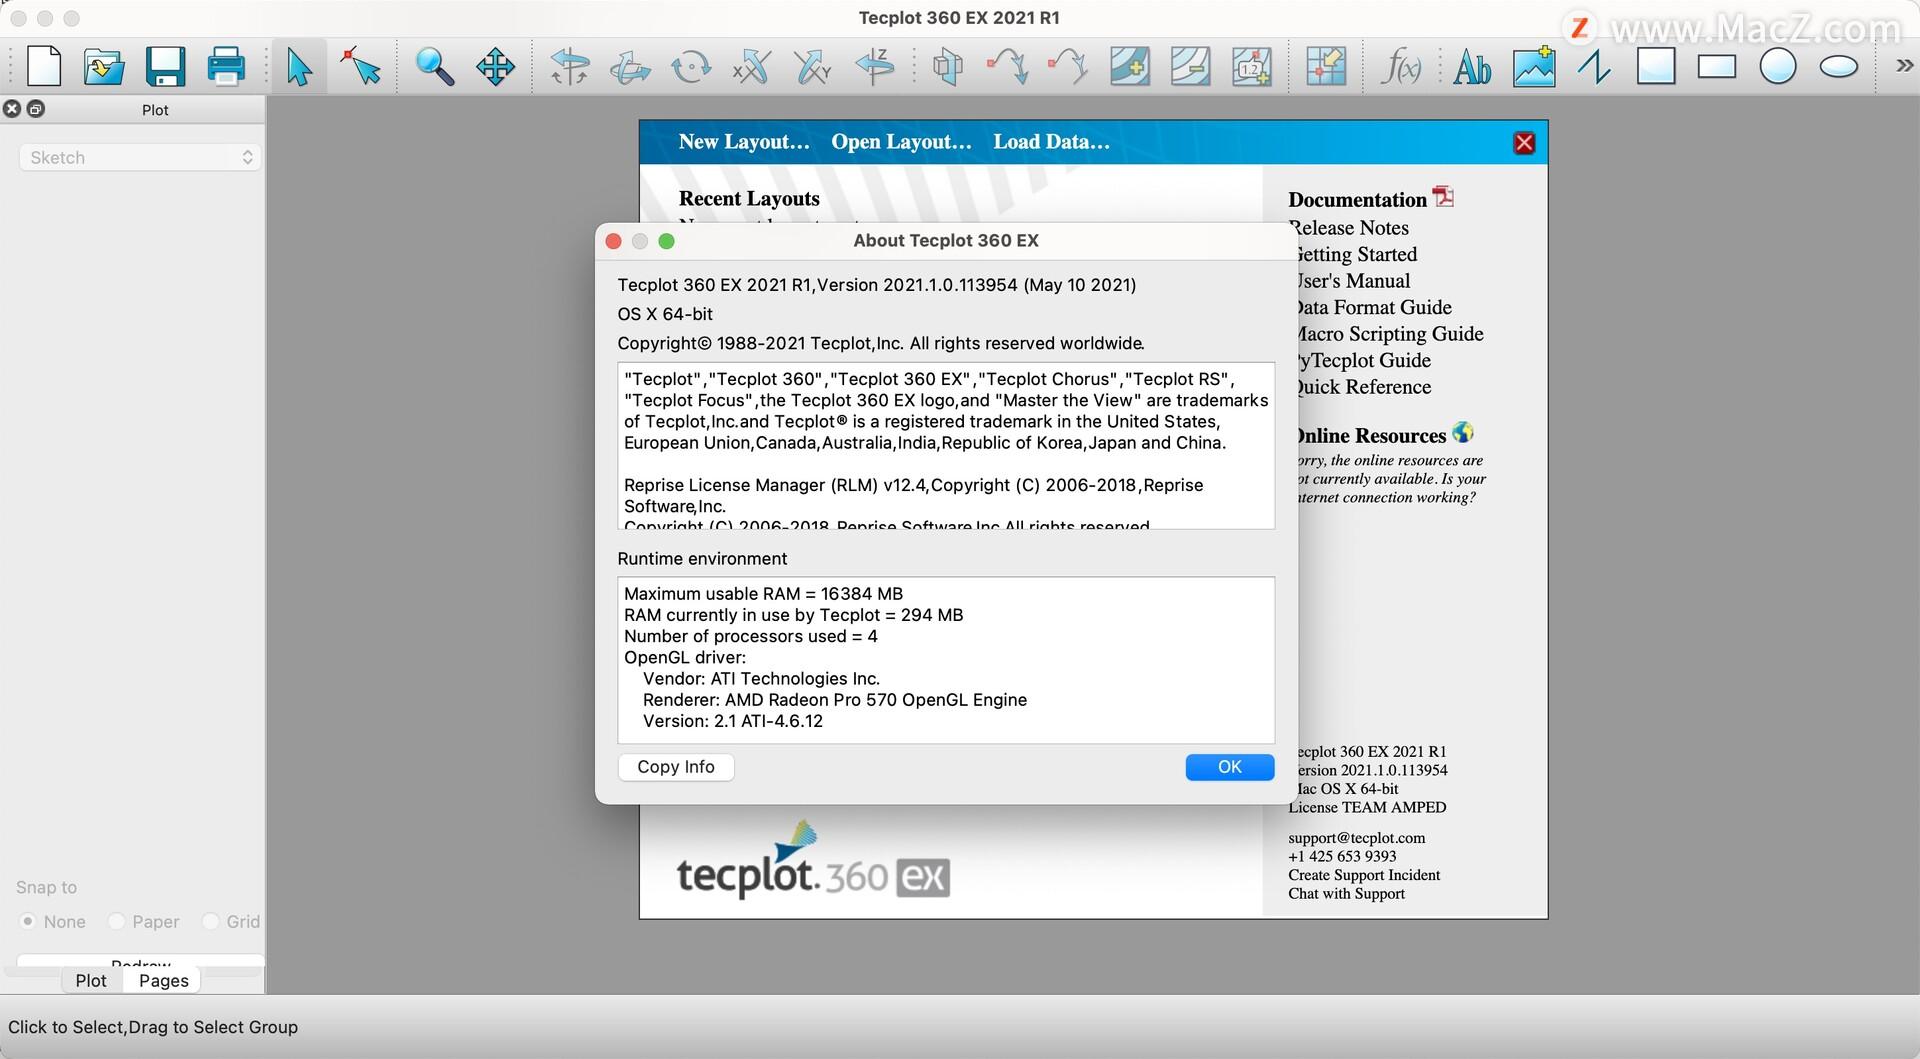This screenshot has width=1920, height=1059.
Task: Select the Translate four-arrow tool
Action: 495,67
